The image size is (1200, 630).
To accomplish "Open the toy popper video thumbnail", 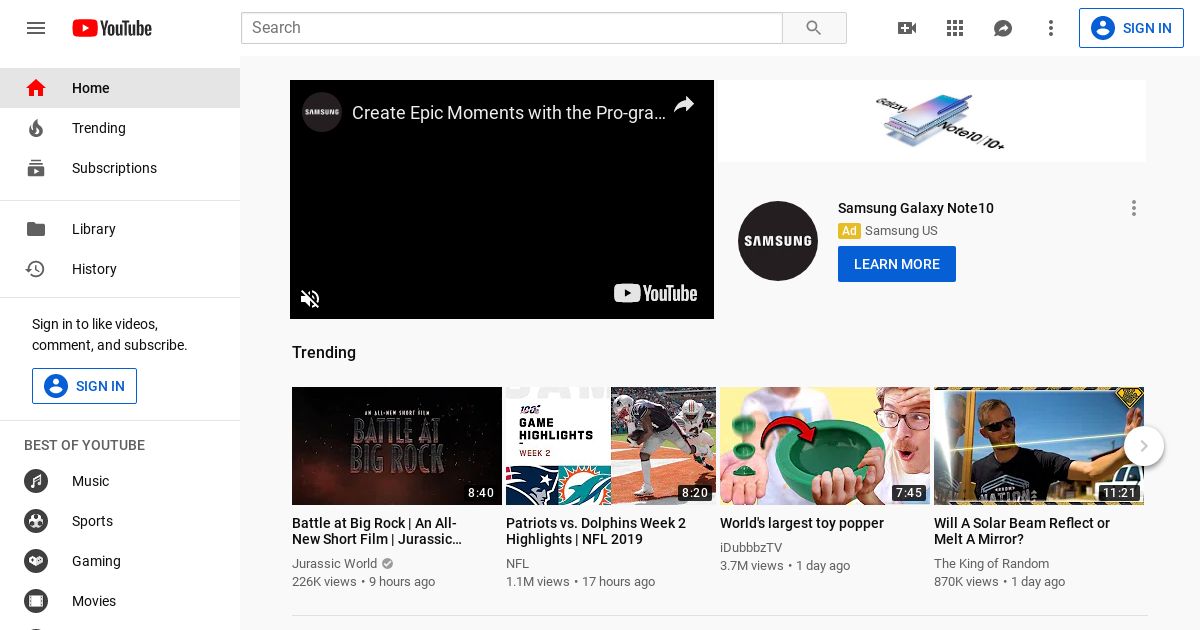I will tap(825, 446).
